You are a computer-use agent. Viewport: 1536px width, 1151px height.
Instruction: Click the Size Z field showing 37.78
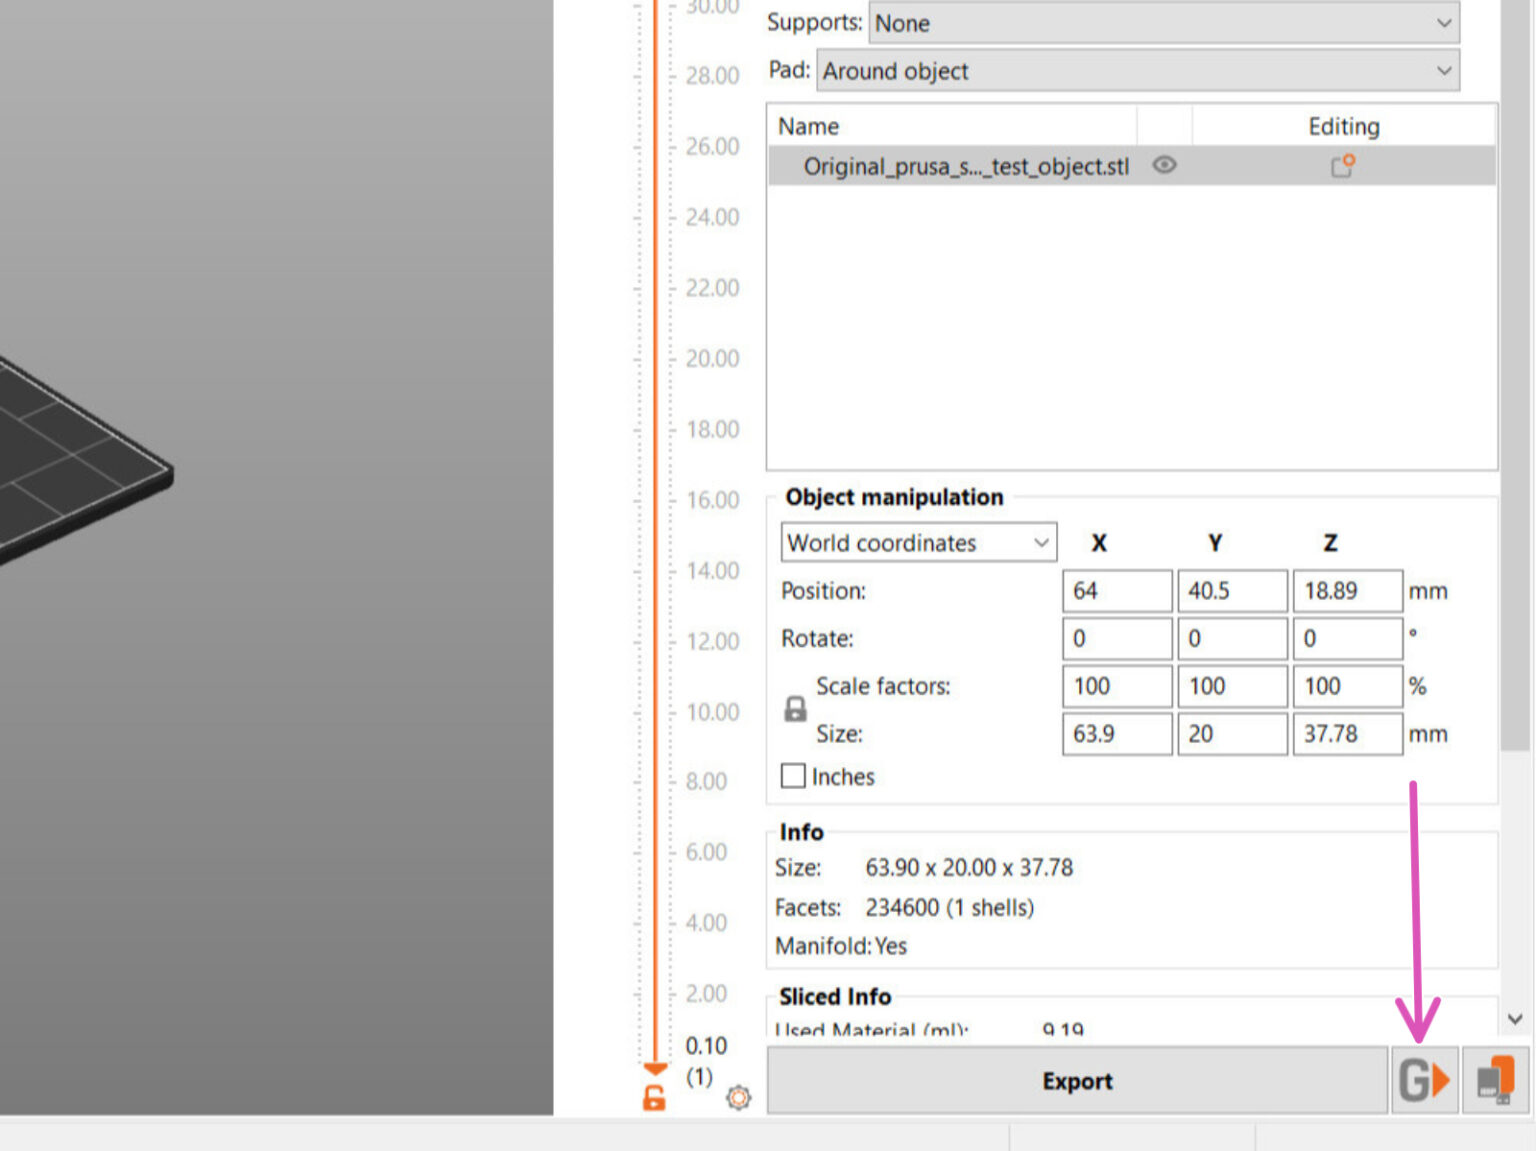pos(1346,734)
